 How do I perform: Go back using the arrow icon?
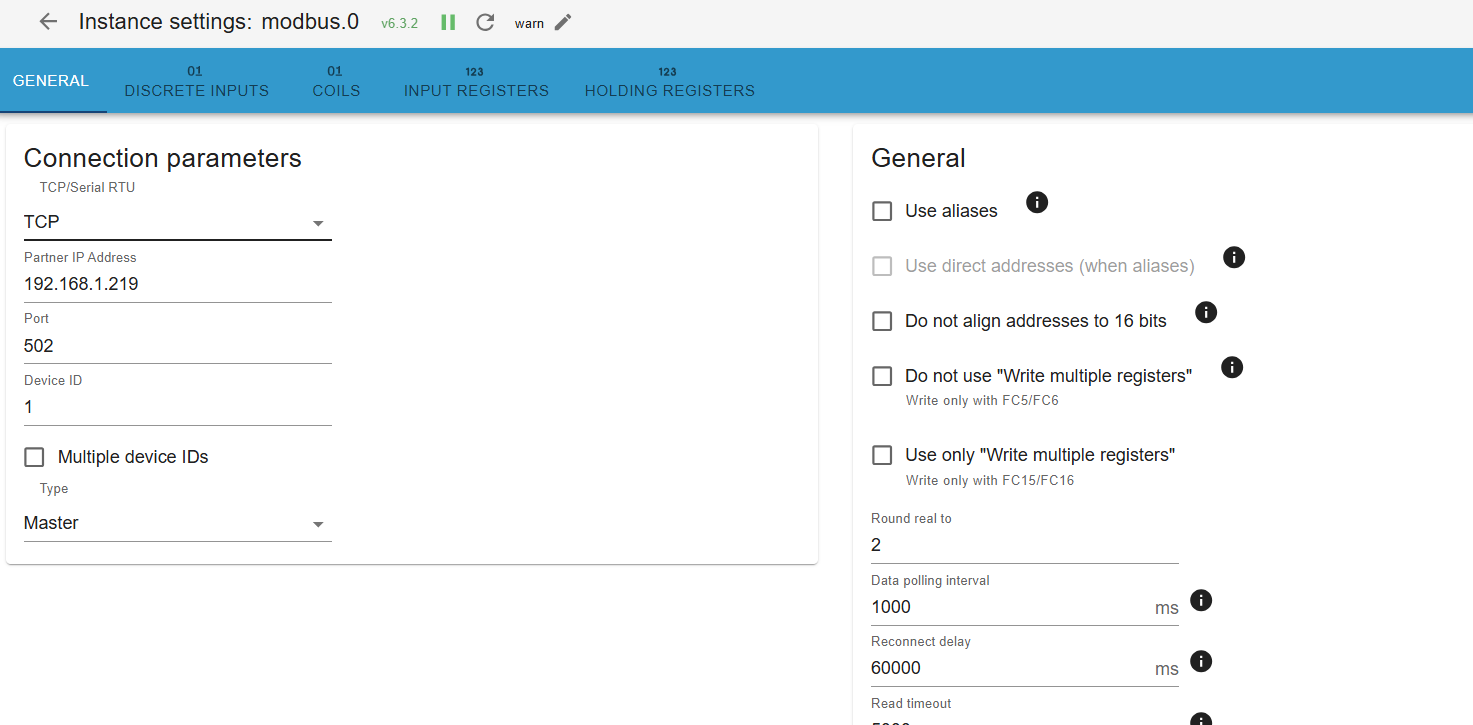[48, 22]
